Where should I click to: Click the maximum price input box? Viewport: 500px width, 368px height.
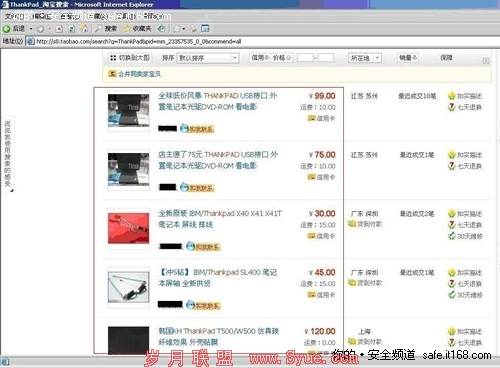click(326, 58)
